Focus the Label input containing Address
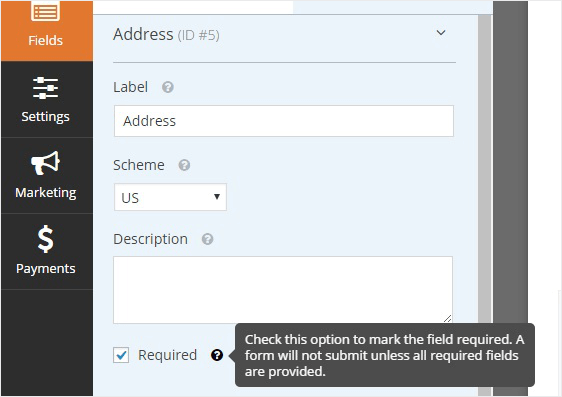562x397 pixels. coord(284,121)
